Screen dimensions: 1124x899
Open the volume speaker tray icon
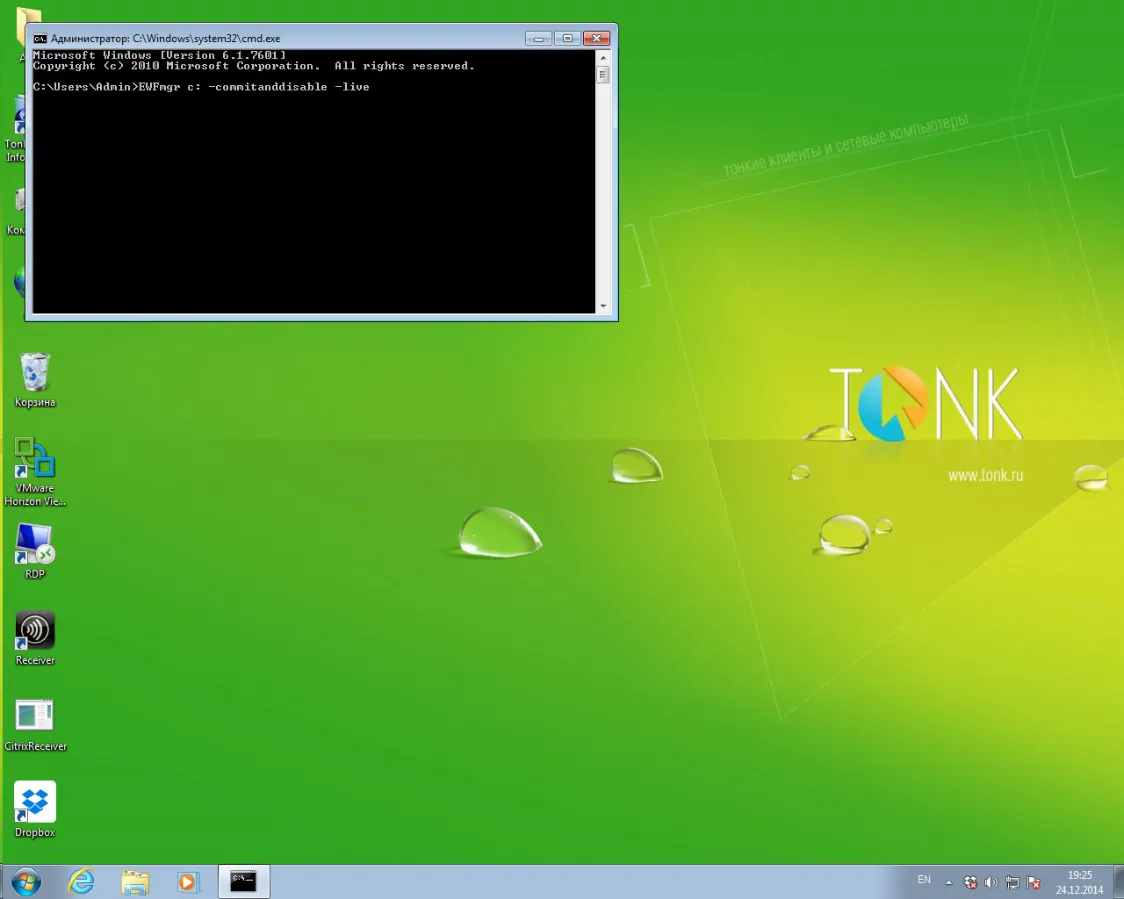click(991, 883)
